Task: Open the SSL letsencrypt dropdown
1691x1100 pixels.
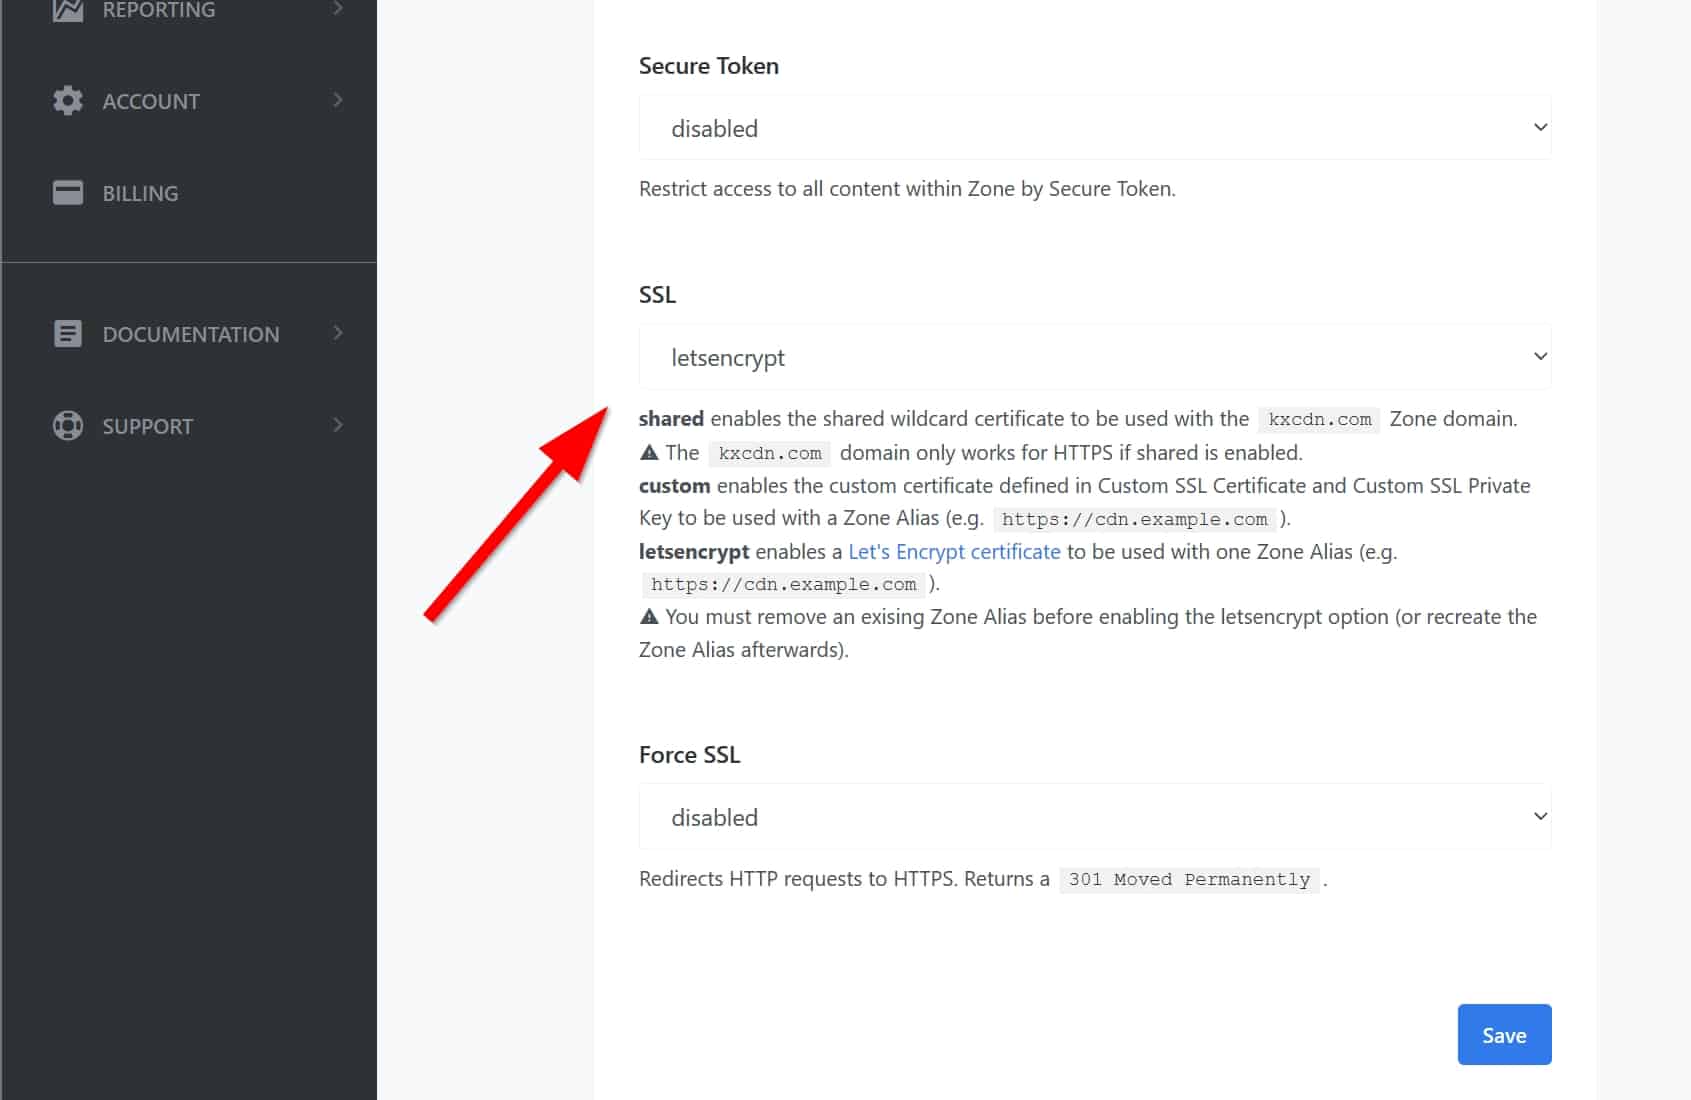Action: (1094, 357)
